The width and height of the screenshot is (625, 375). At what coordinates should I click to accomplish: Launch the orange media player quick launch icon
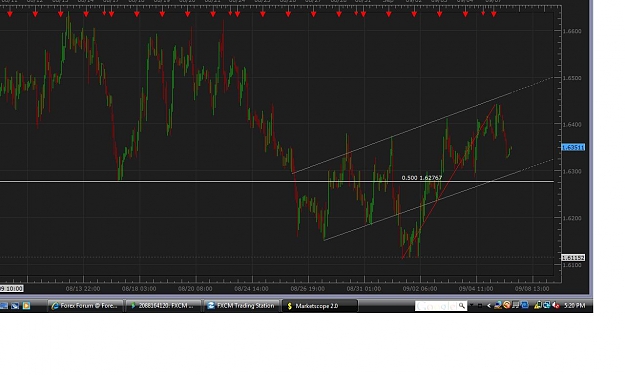coord(26,306)
